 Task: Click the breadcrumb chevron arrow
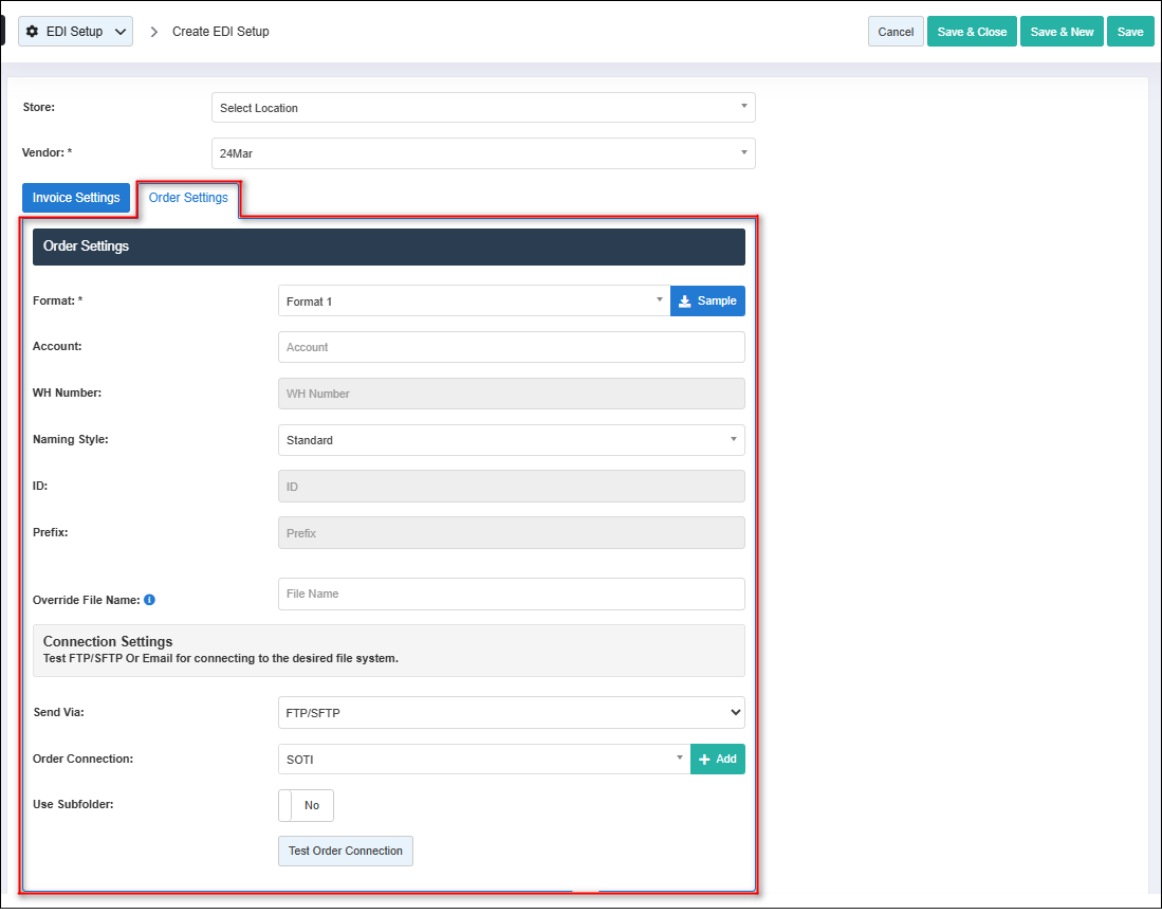[154, 32]
